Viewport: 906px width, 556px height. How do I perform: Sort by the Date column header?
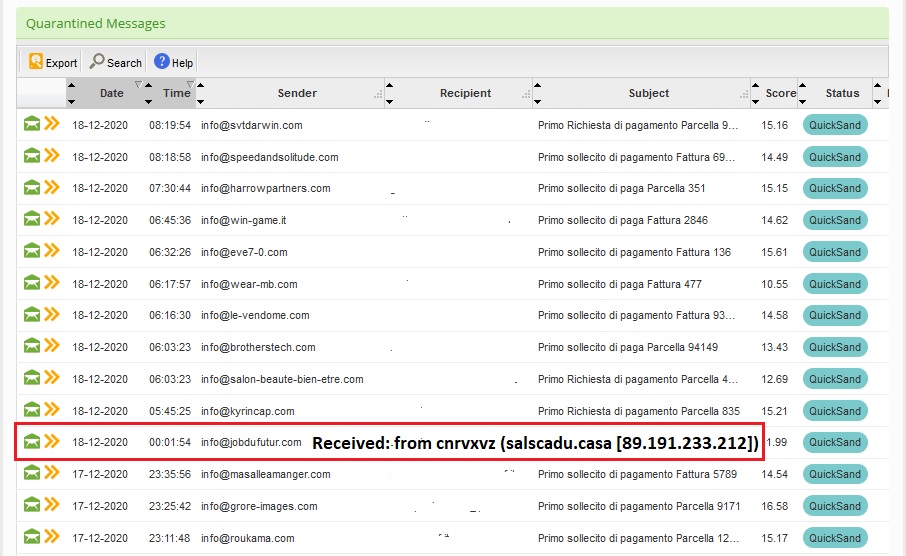click(112, 93)
